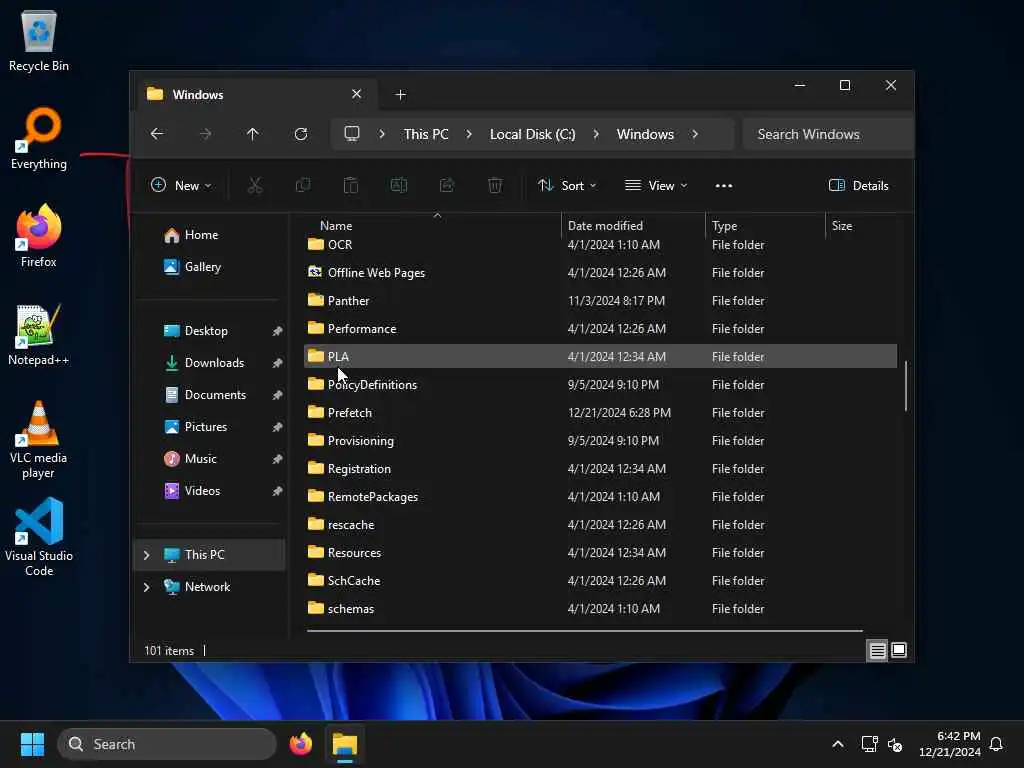
Task: Add a new File Explorer tab
Action: [x=400, y=95]
